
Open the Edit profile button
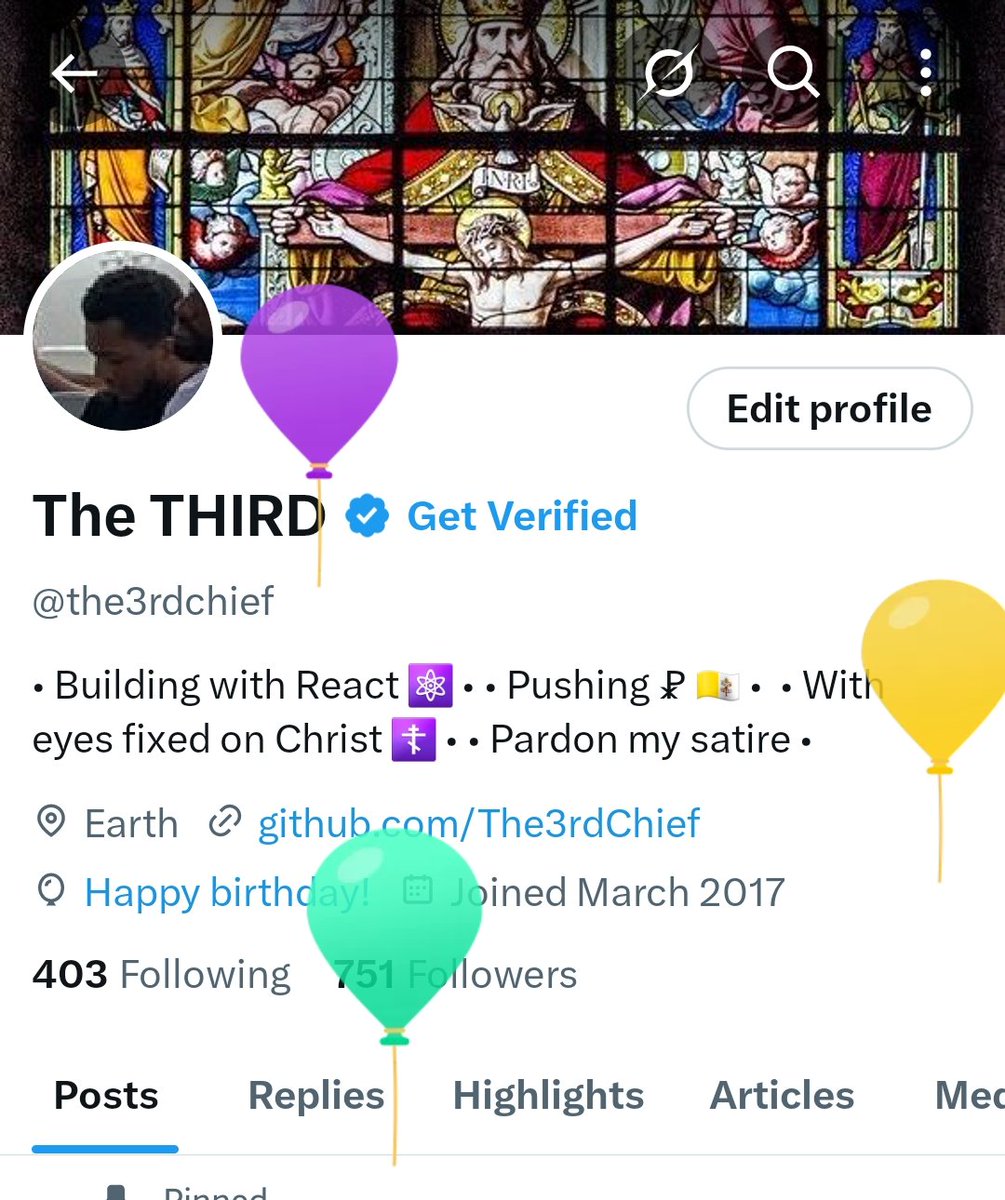click(829, 409)
